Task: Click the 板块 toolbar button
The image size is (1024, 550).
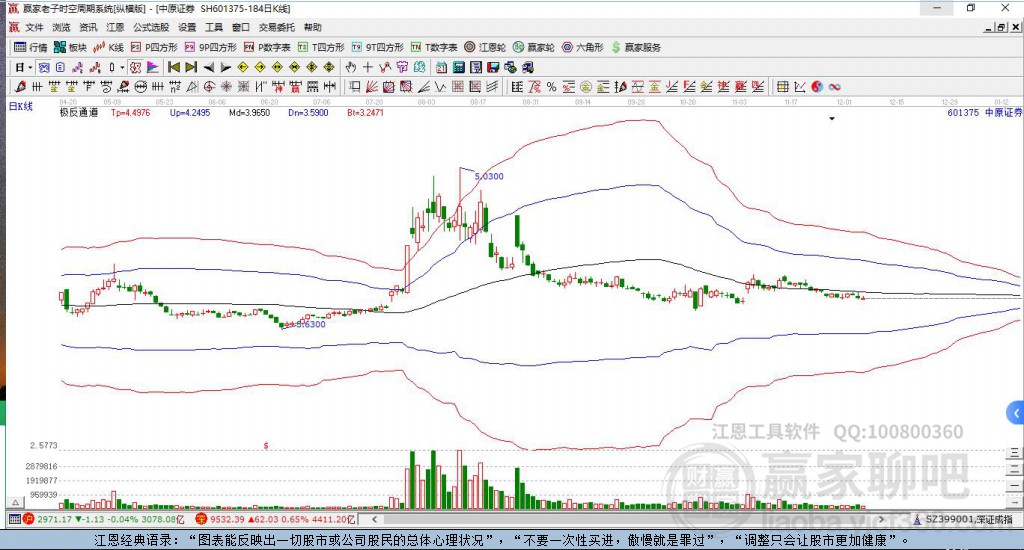Action: [x=71, y=47]
